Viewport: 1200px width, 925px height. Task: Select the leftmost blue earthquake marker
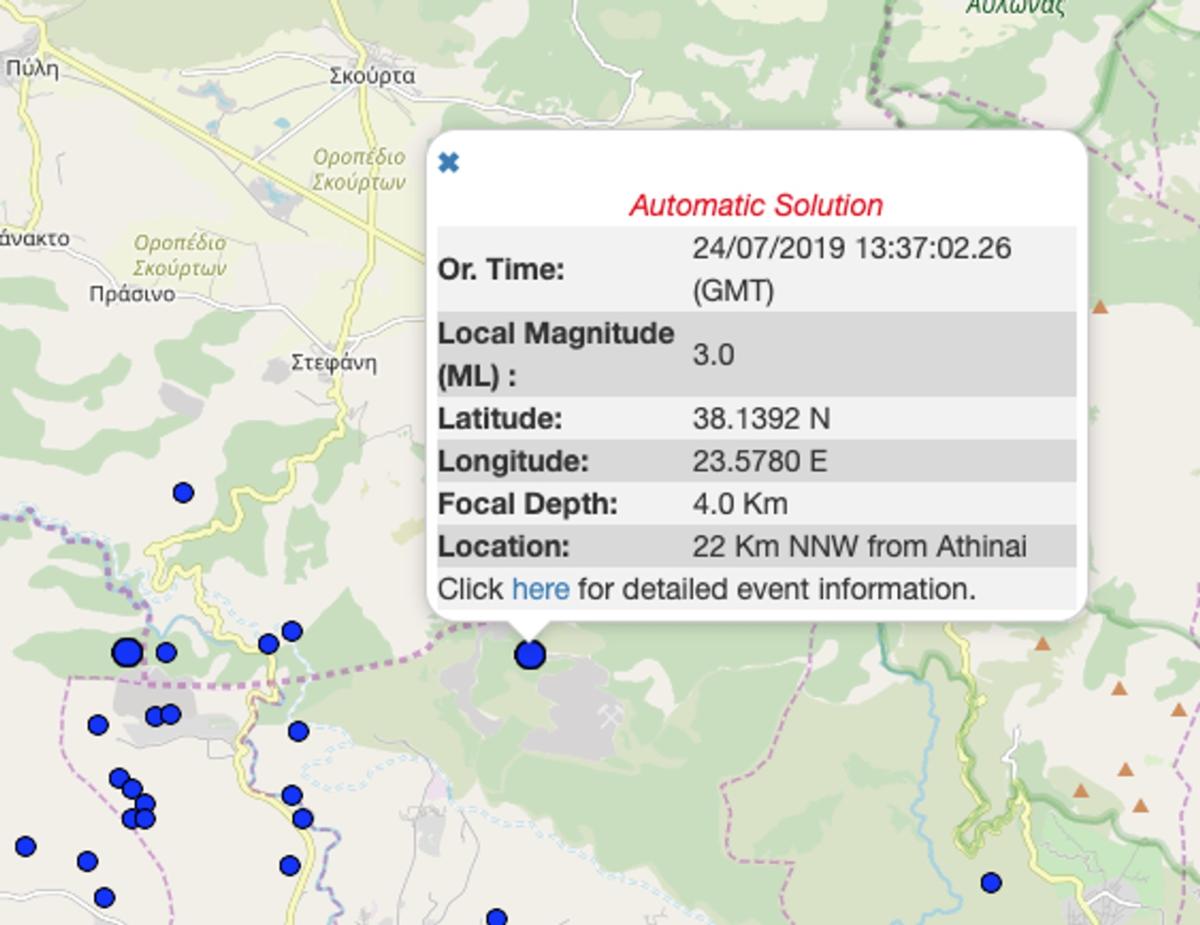26,847
